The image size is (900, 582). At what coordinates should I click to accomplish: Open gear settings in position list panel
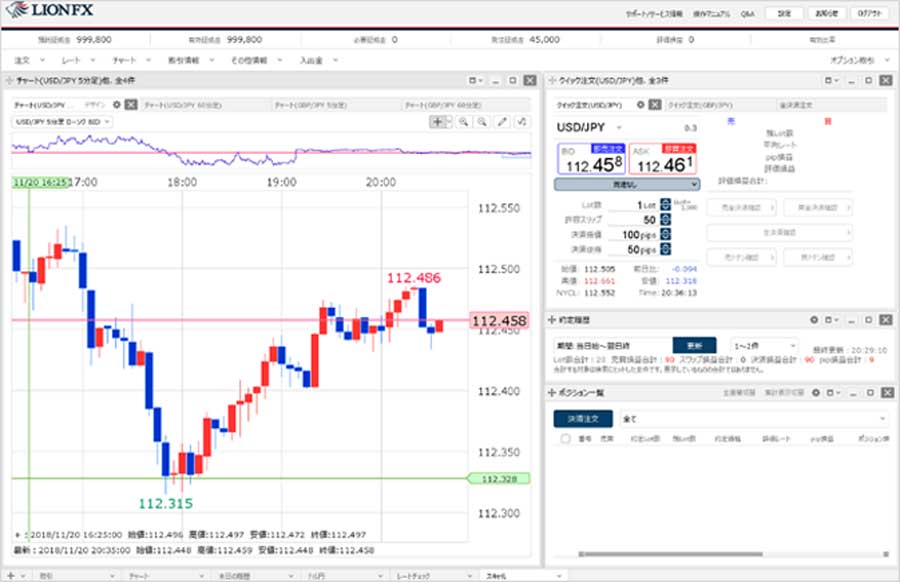814,393
